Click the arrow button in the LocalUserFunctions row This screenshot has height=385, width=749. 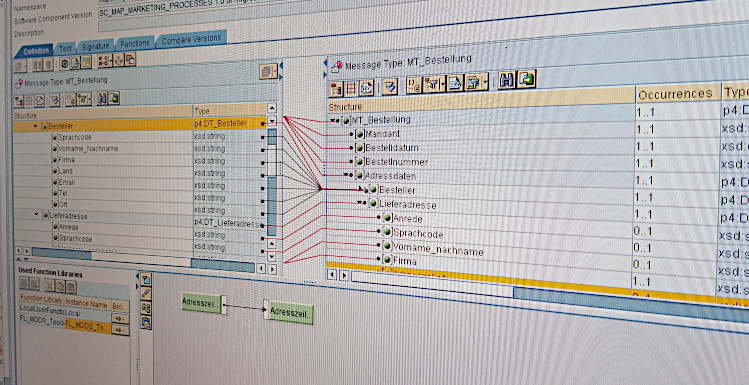click(120, 319)
